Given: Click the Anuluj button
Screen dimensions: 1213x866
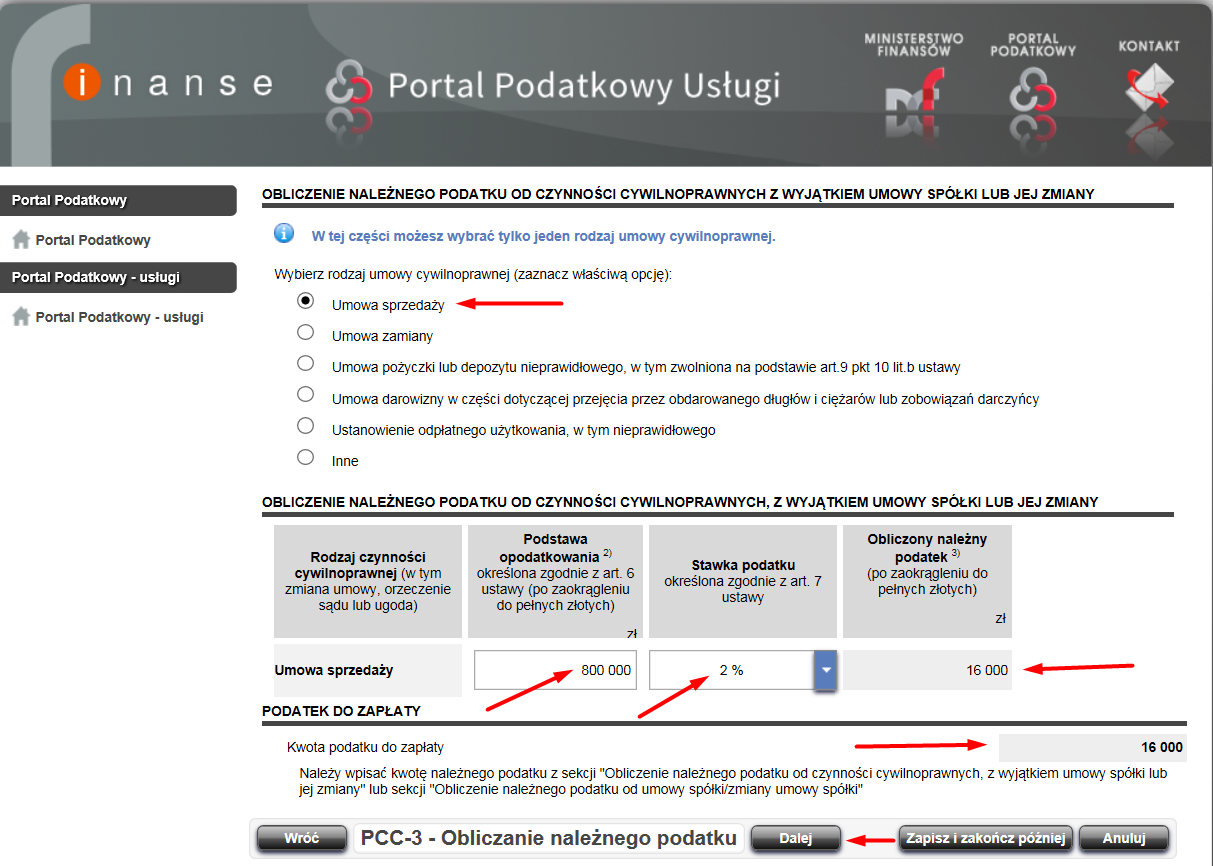Looking at the screenshot, I should point(1123,838).
